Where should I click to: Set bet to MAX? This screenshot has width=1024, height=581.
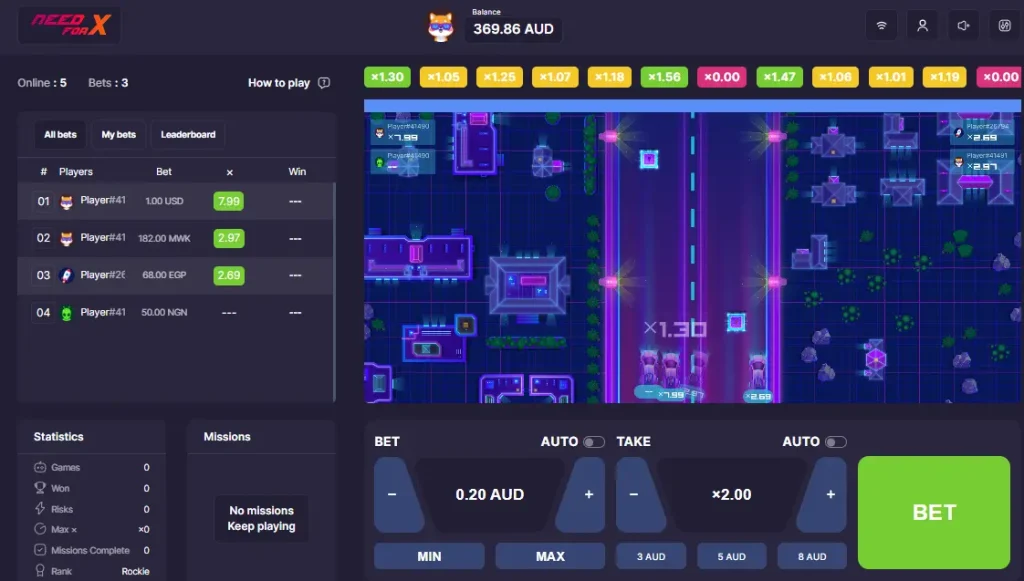pyautogui.click(x=550, y=556)
